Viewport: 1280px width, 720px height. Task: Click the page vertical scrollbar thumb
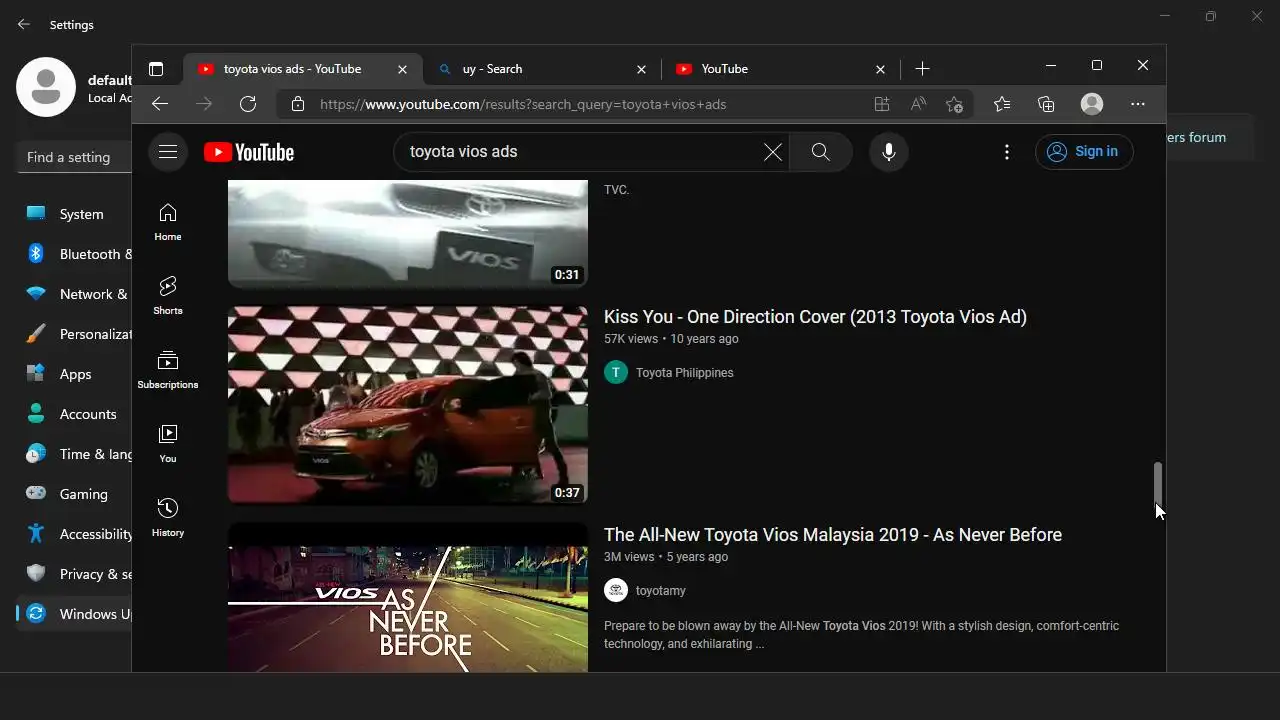1158,484
